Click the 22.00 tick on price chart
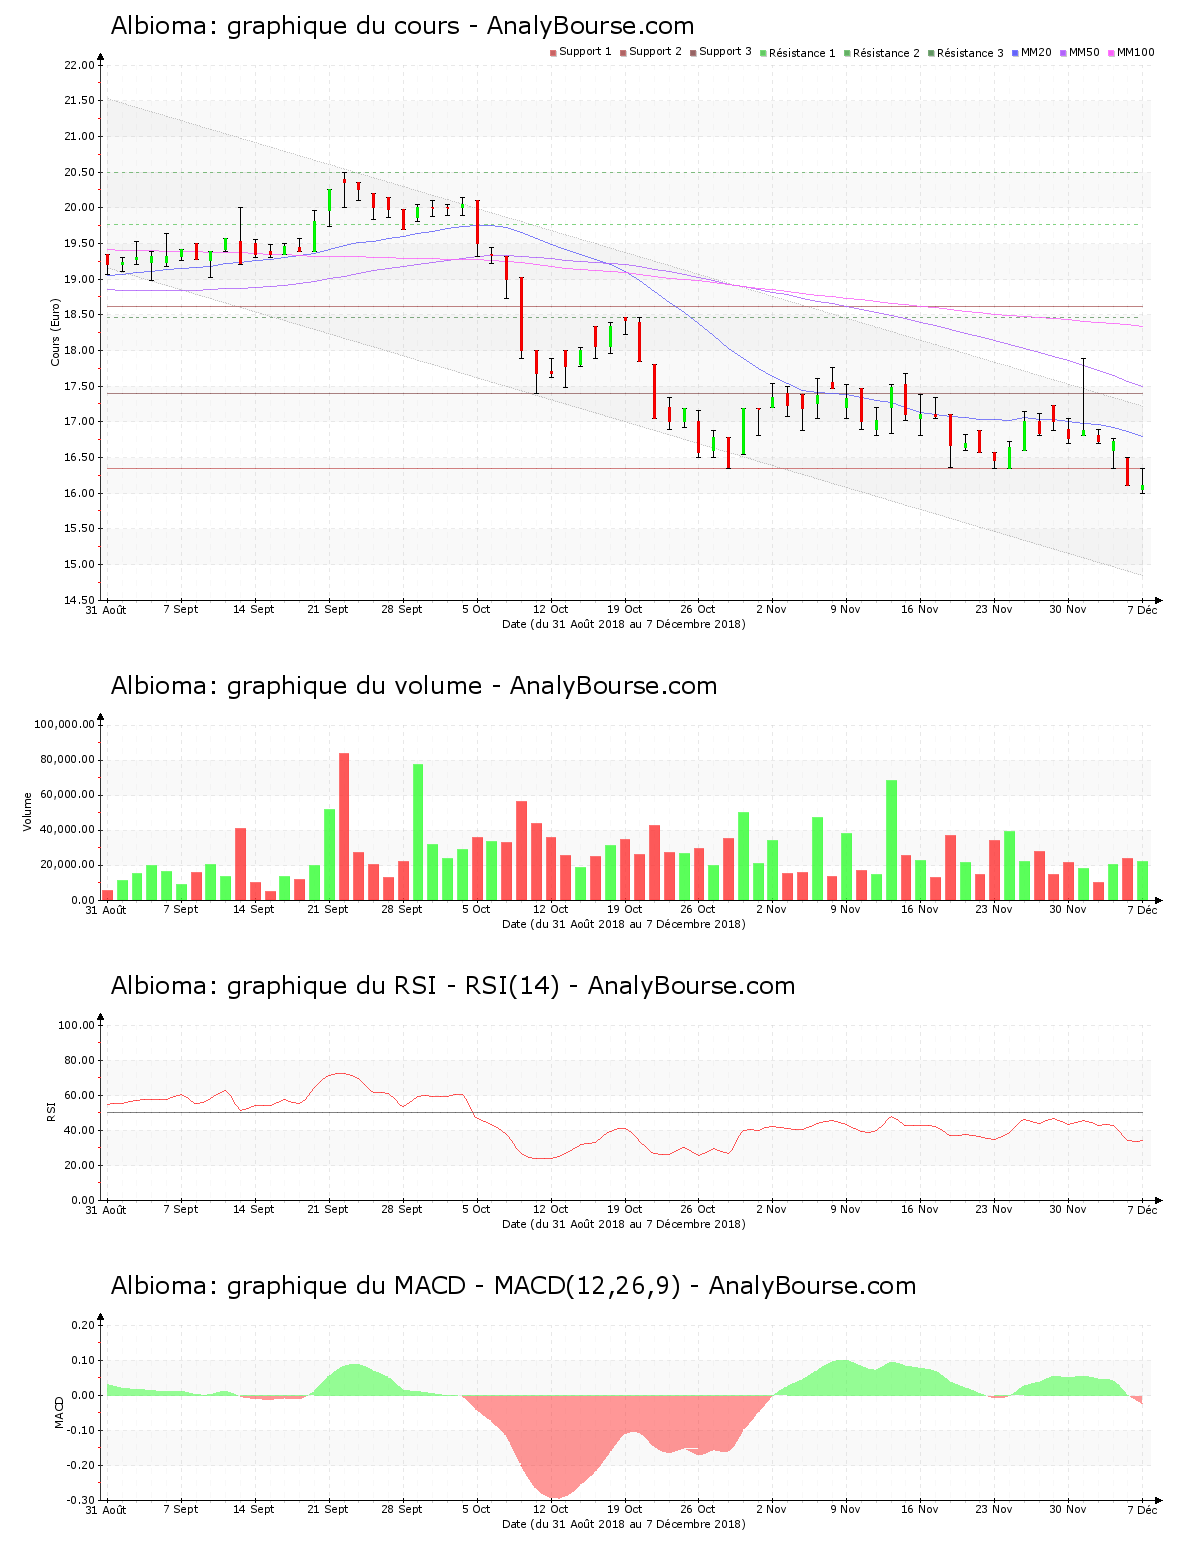The width and height of the screenshot is (1200, 1550). [79, 65]
